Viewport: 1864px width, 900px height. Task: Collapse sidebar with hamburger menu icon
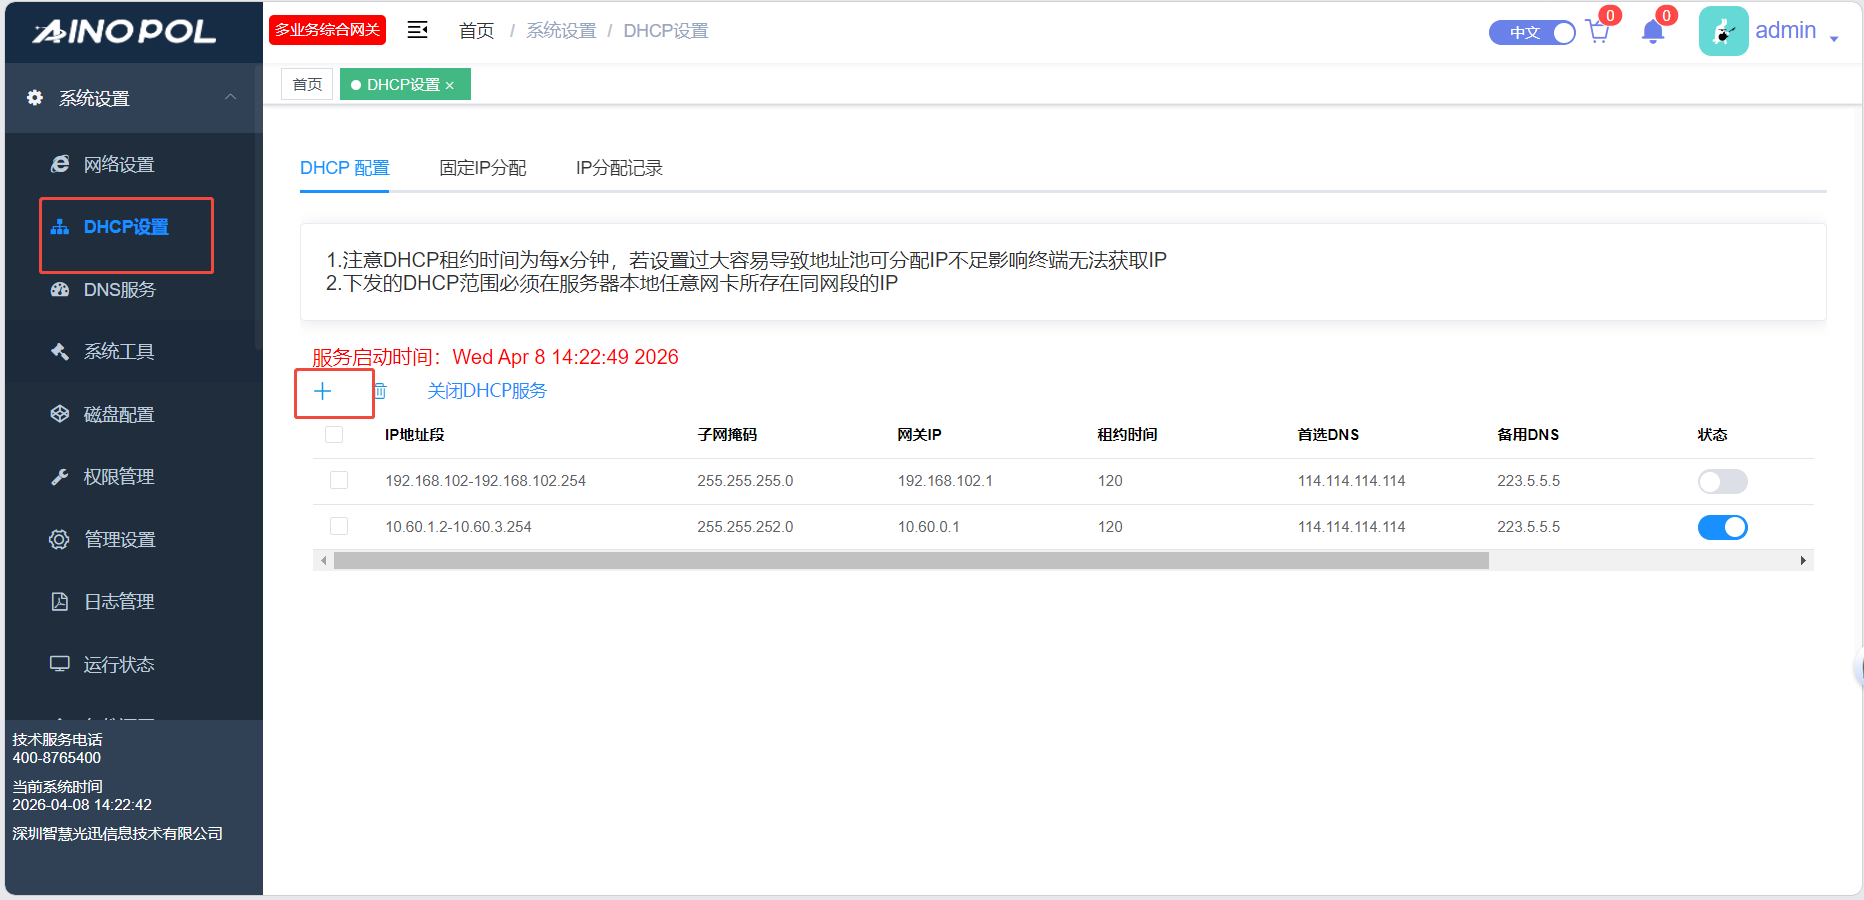[x=418, y=30]
